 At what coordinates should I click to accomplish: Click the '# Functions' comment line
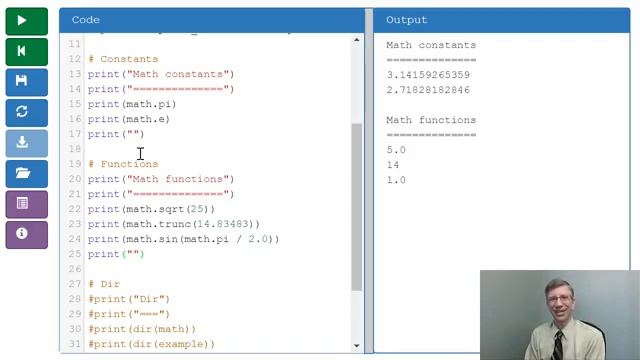point(123,164)
